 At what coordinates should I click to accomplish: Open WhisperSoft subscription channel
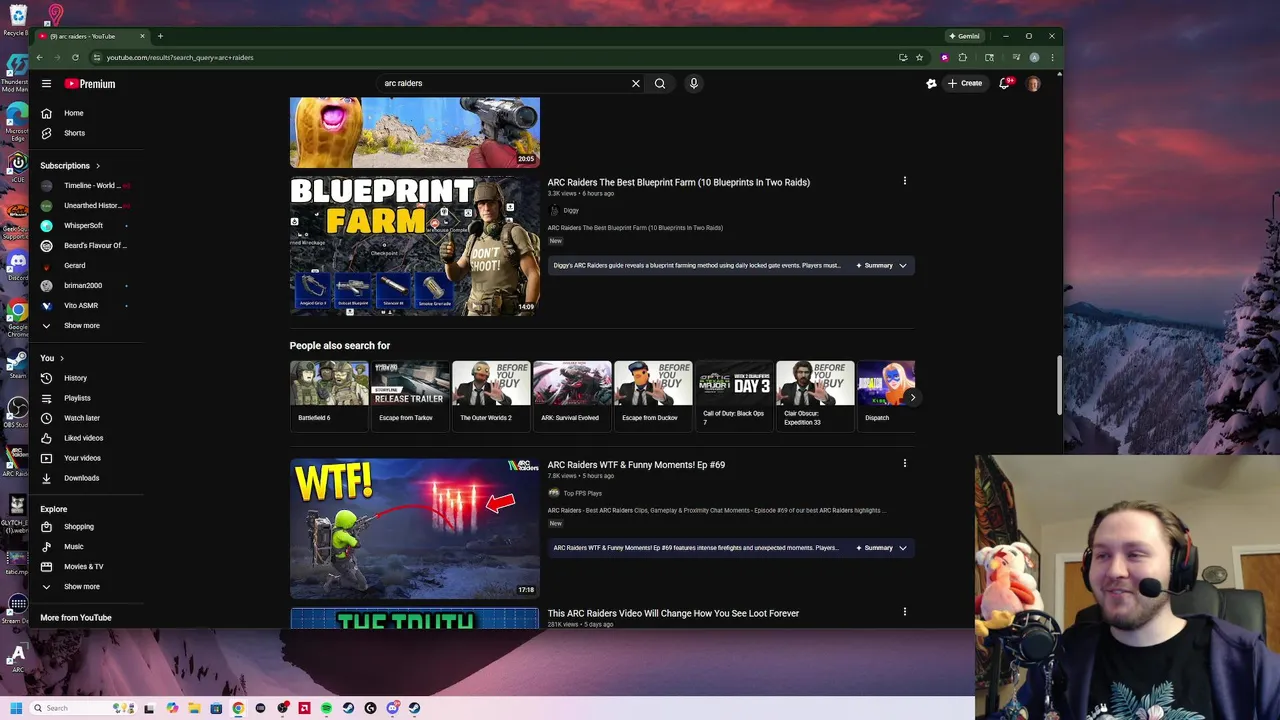[x=83, y=226]
